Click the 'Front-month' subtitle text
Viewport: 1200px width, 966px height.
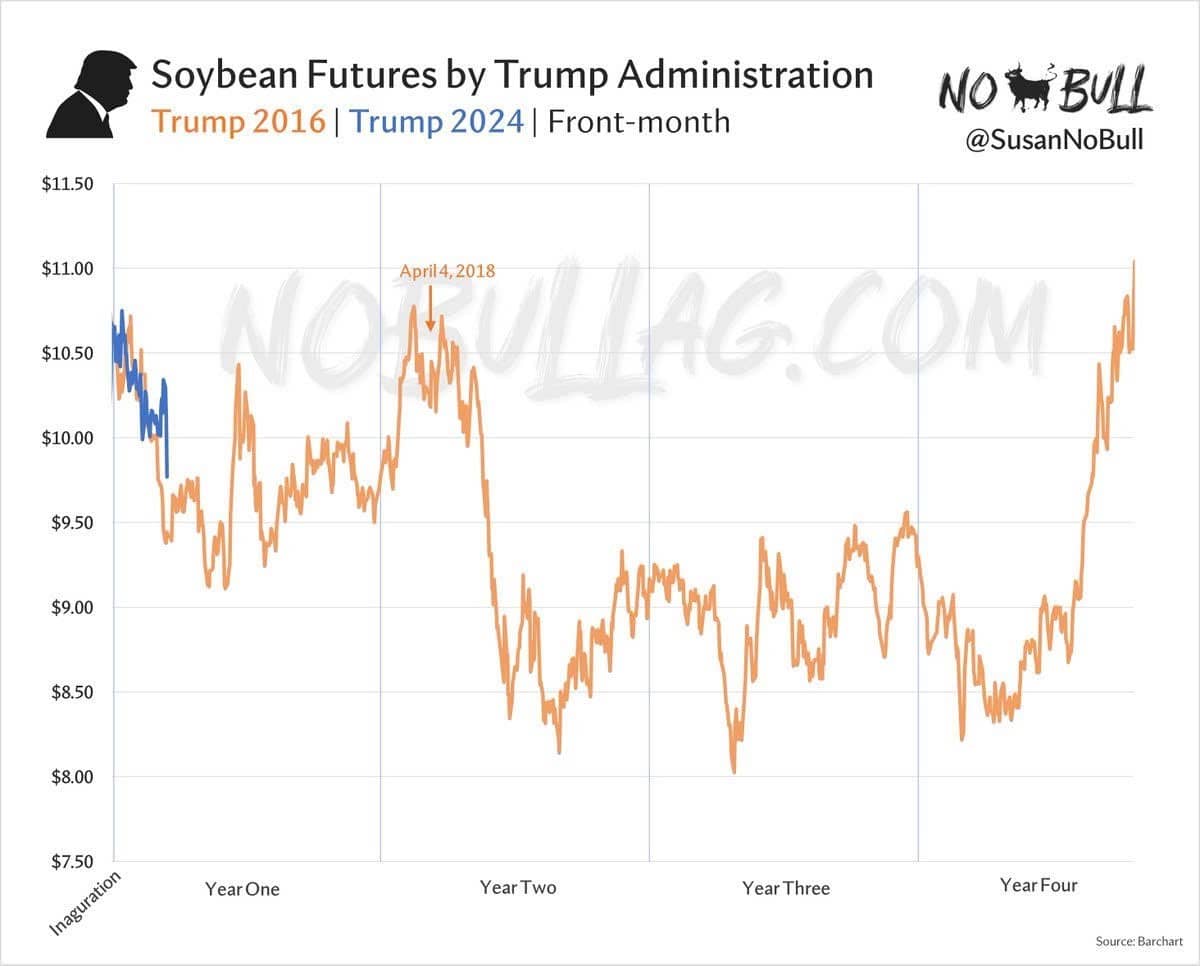pos(639,122)
